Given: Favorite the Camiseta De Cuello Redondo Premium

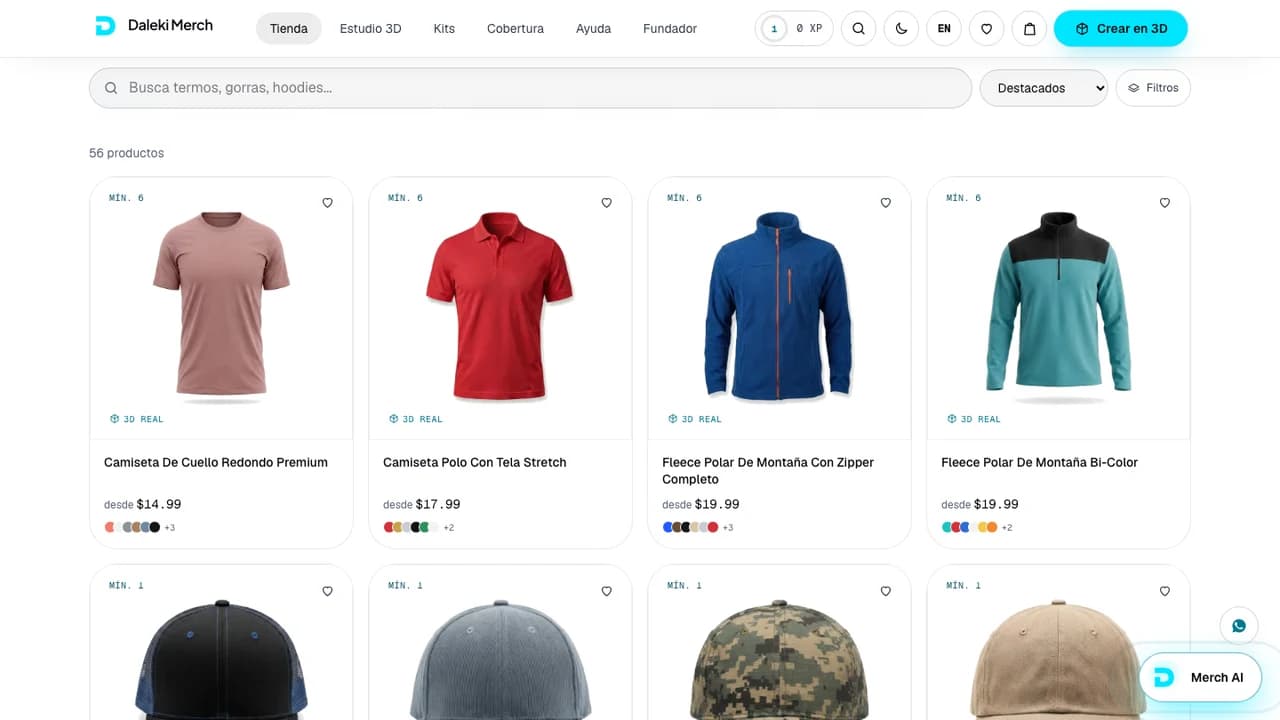Looking at the screenshot, I should coord(327,203).
